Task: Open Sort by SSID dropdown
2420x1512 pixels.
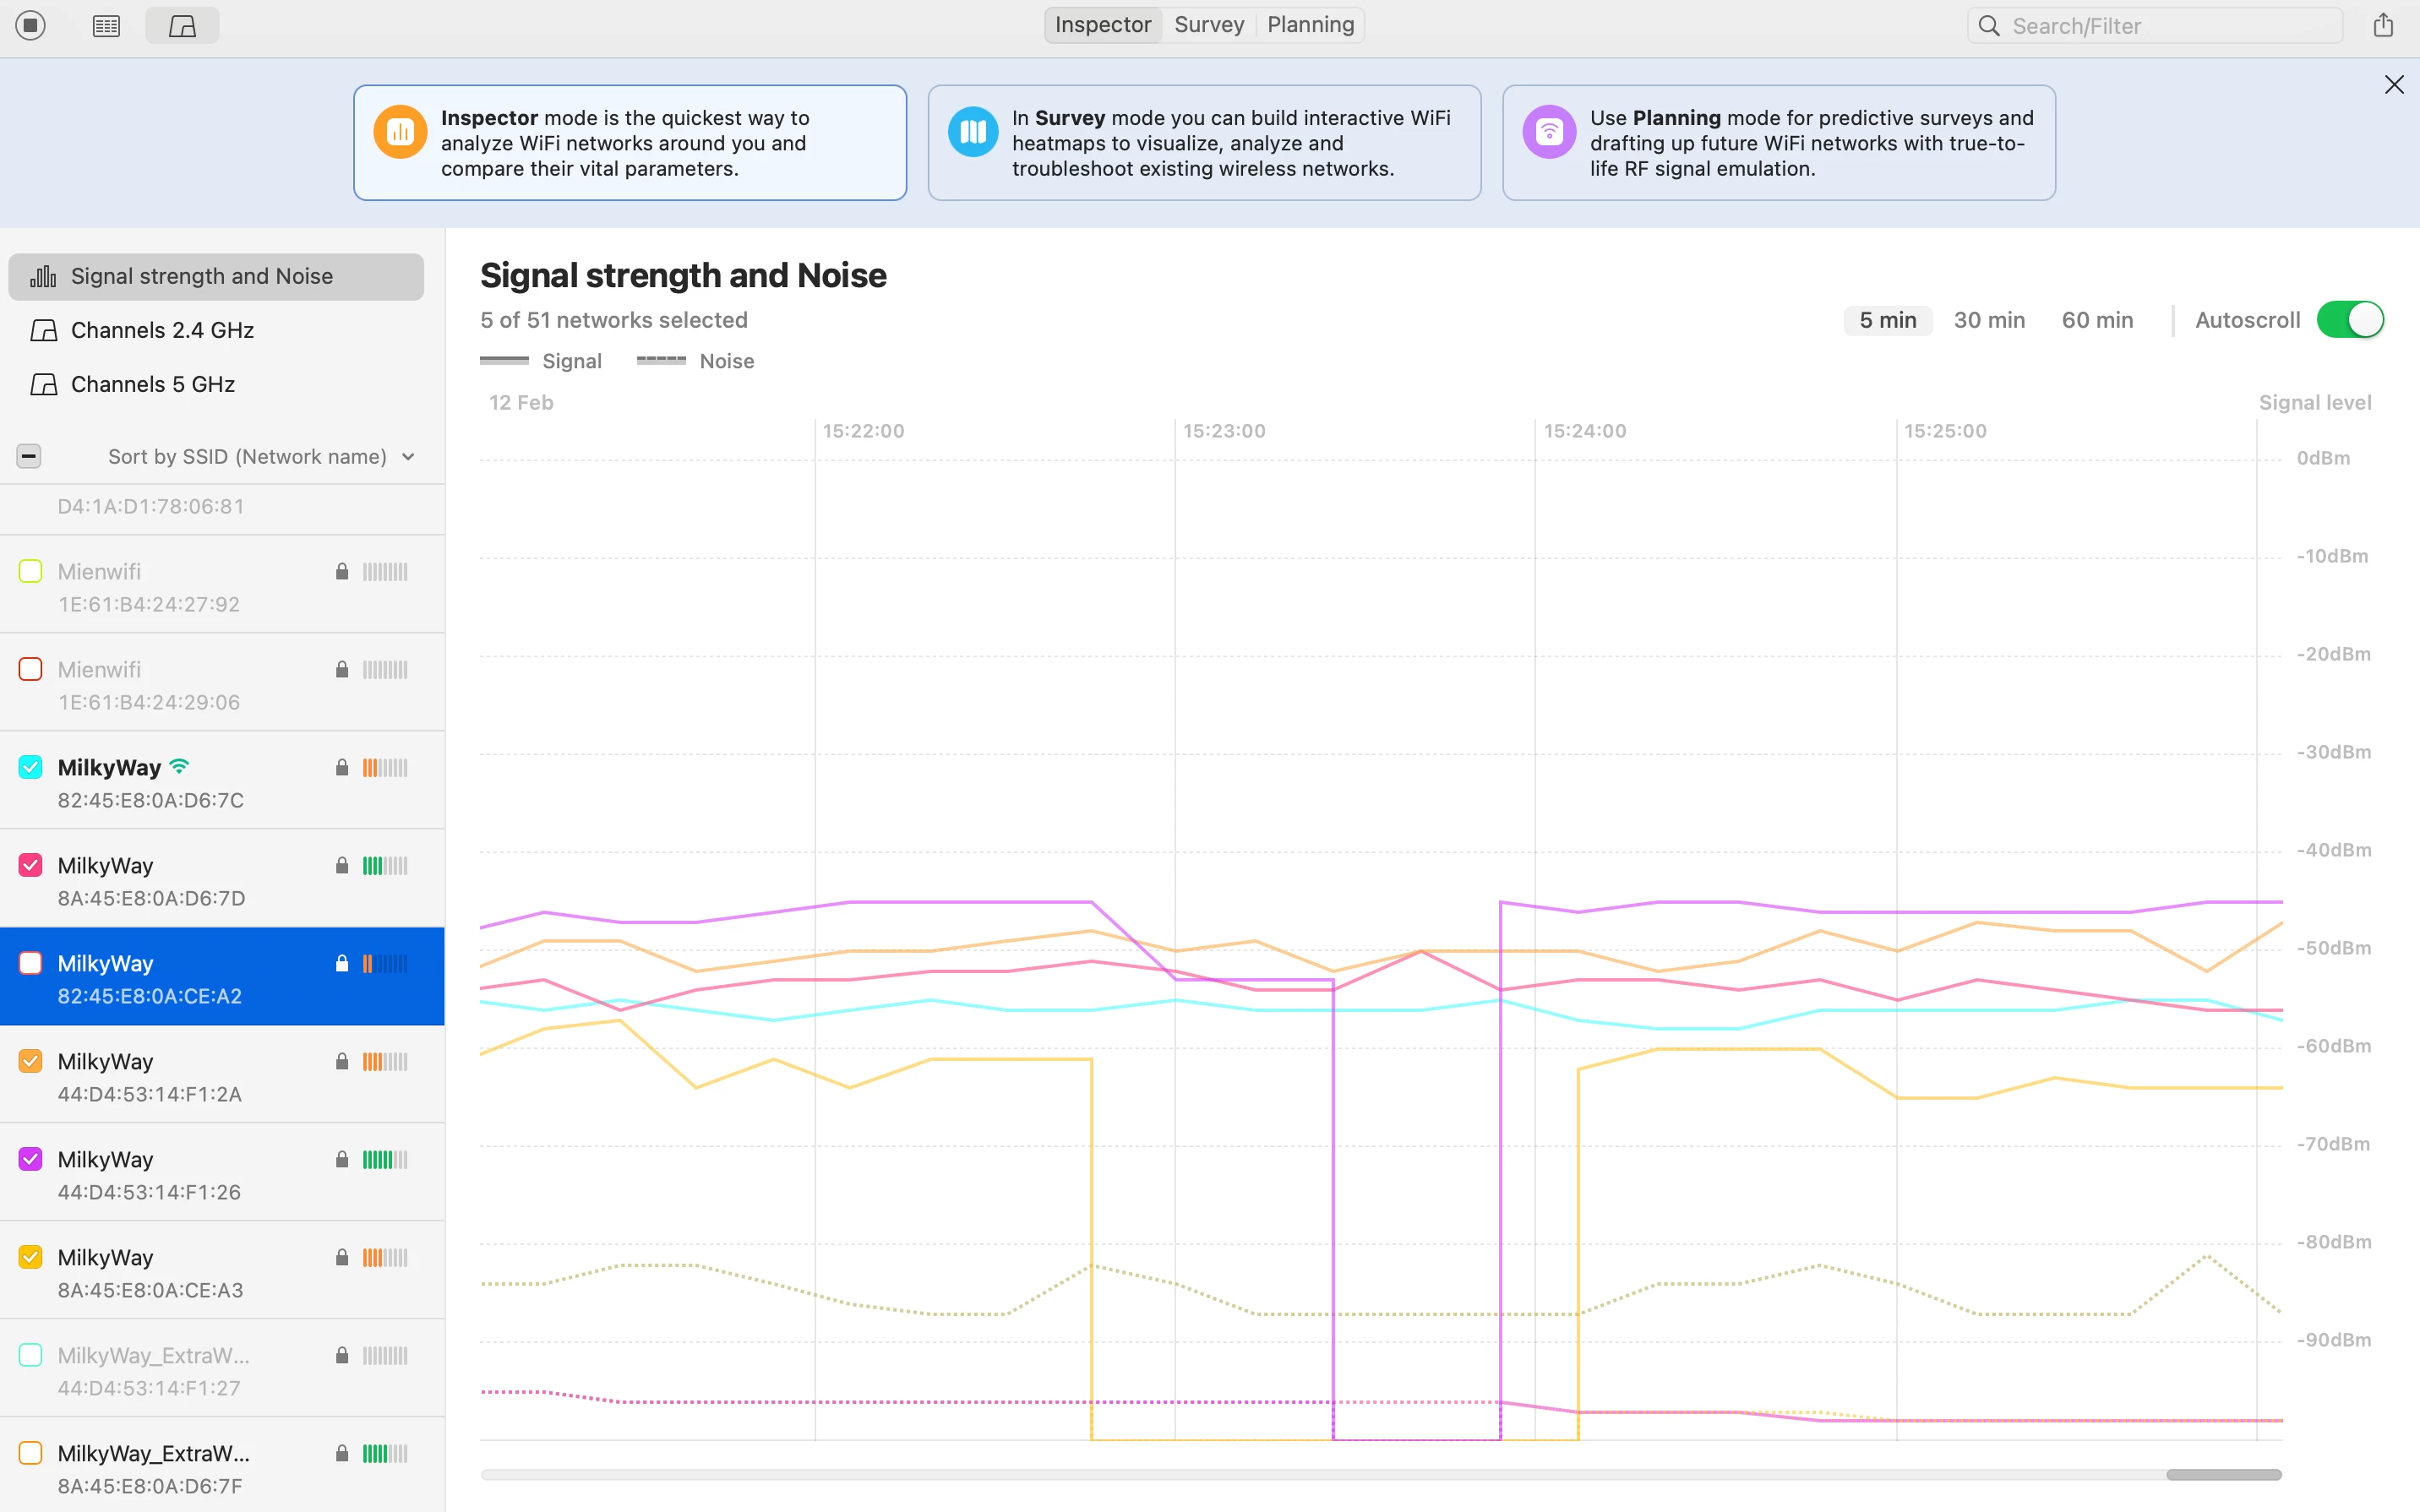Action: [x=261, y=456]
